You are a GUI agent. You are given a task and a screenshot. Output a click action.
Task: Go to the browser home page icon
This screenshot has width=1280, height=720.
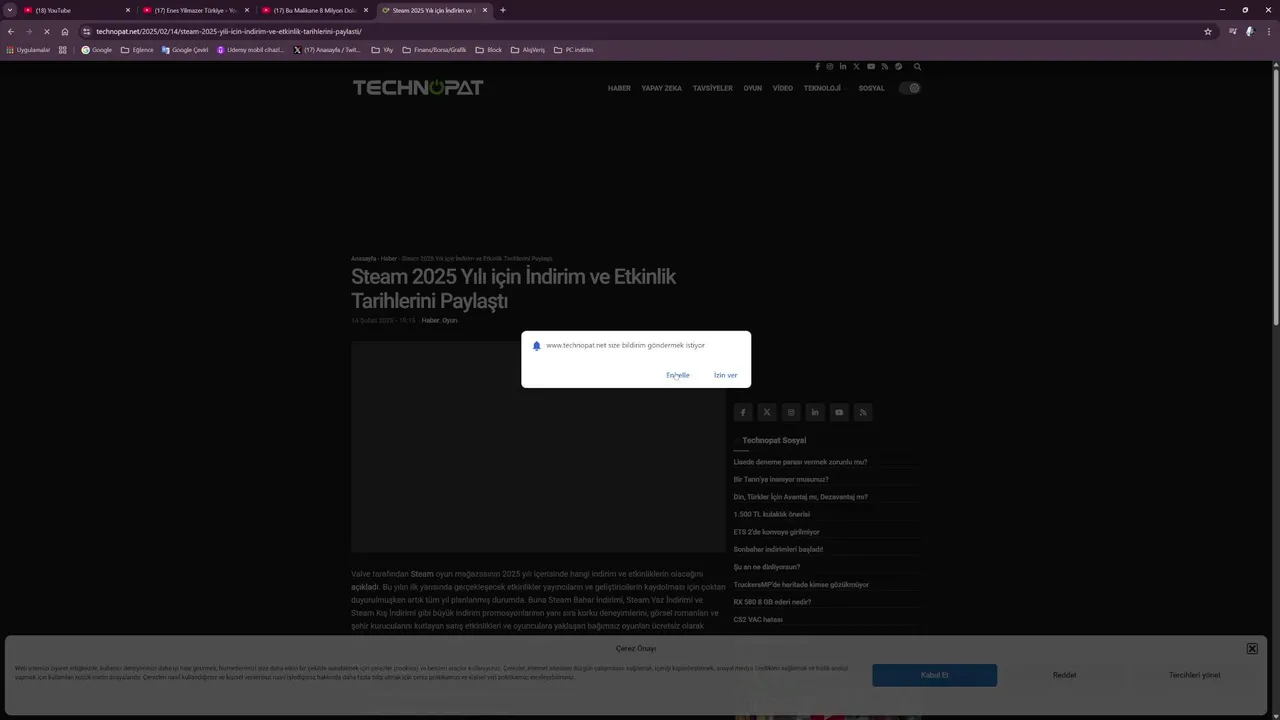coord(65,31)
